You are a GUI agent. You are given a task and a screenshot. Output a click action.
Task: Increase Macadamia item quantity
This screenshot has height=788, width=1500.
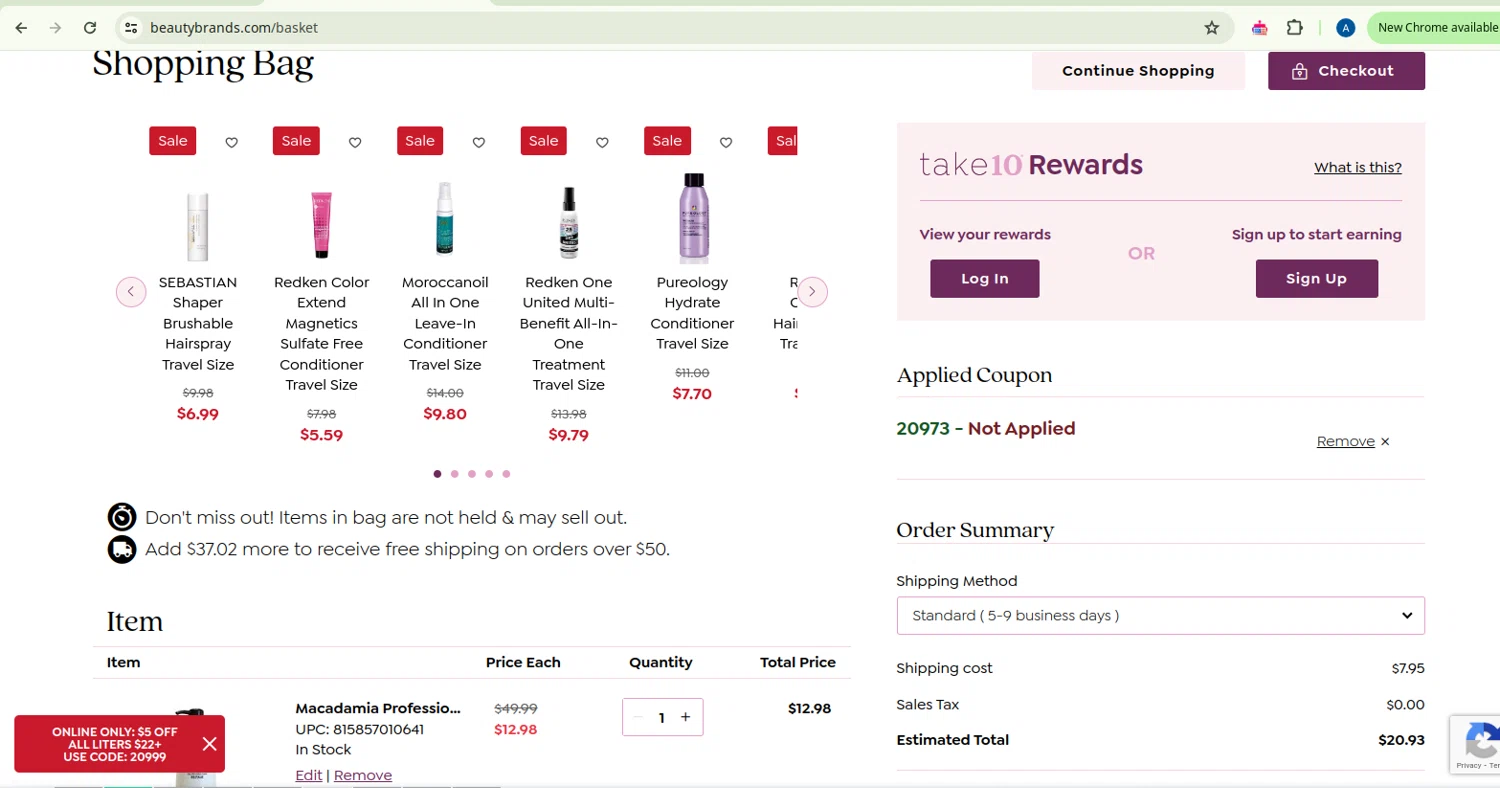(685, 717)
